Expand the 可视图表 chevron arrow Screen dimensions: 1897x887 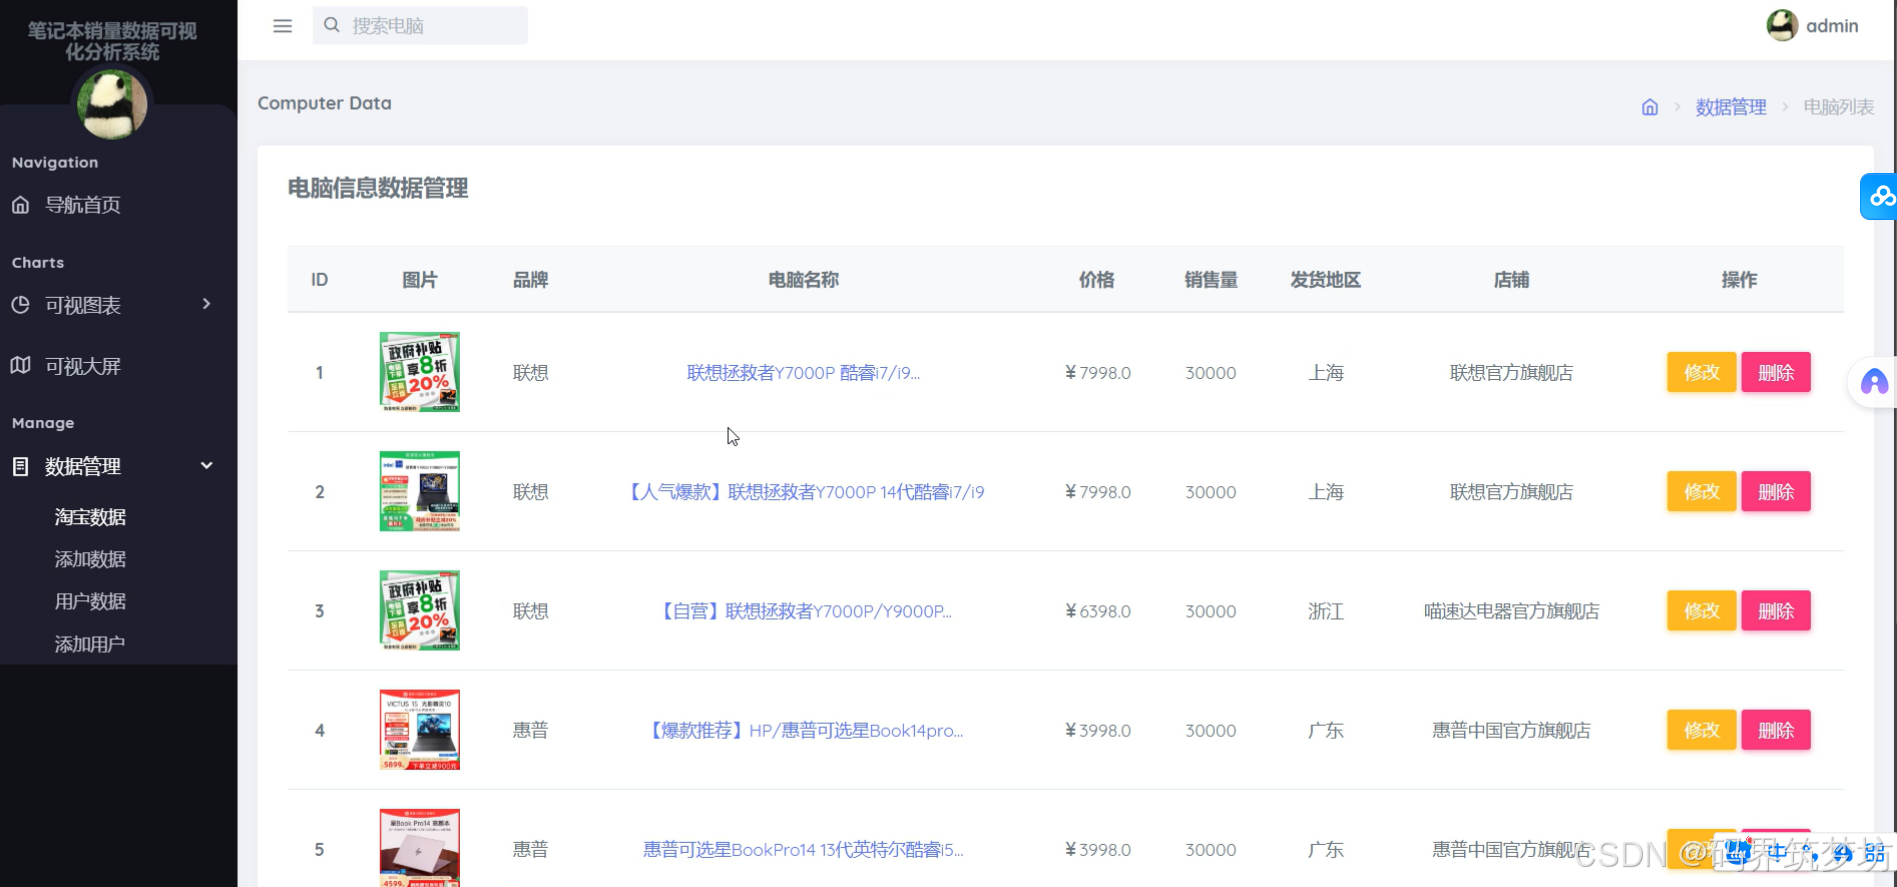coord(207,304)
